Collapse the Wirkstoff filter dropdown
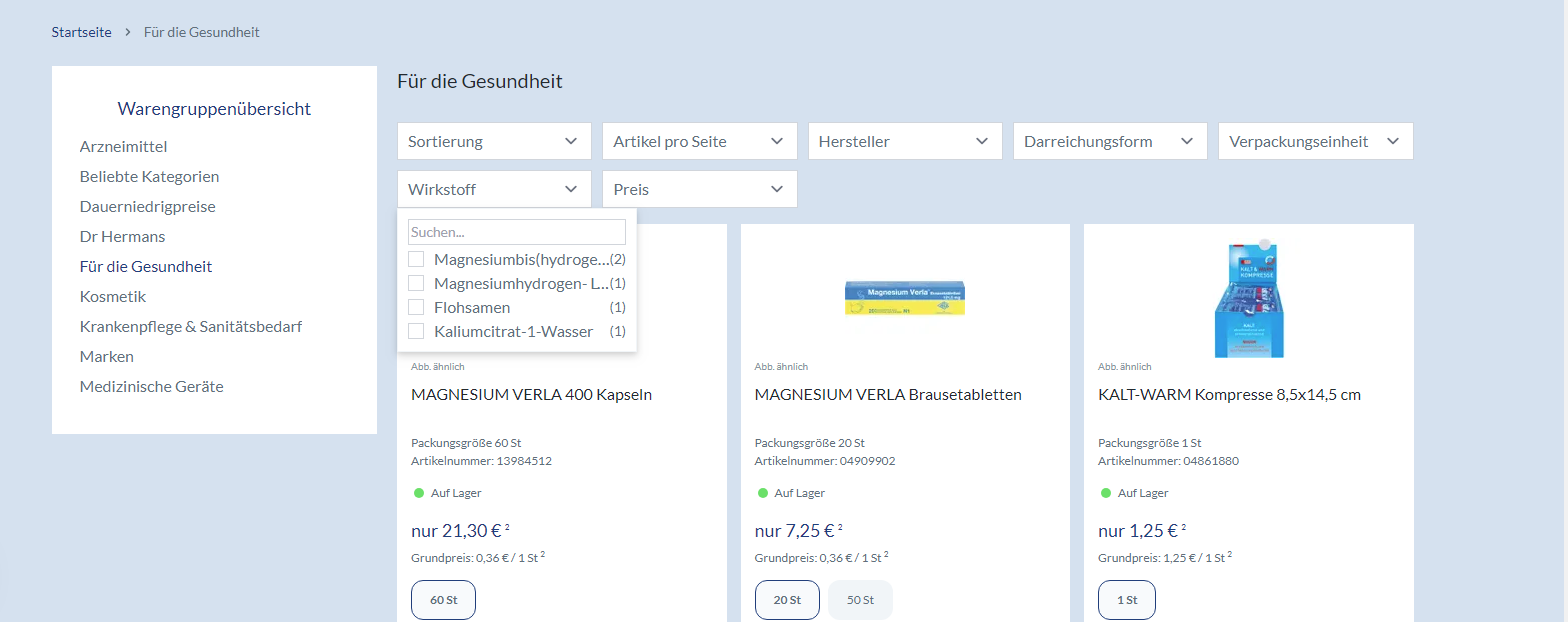Screen dimensions: 1568x622 [493, 189]
